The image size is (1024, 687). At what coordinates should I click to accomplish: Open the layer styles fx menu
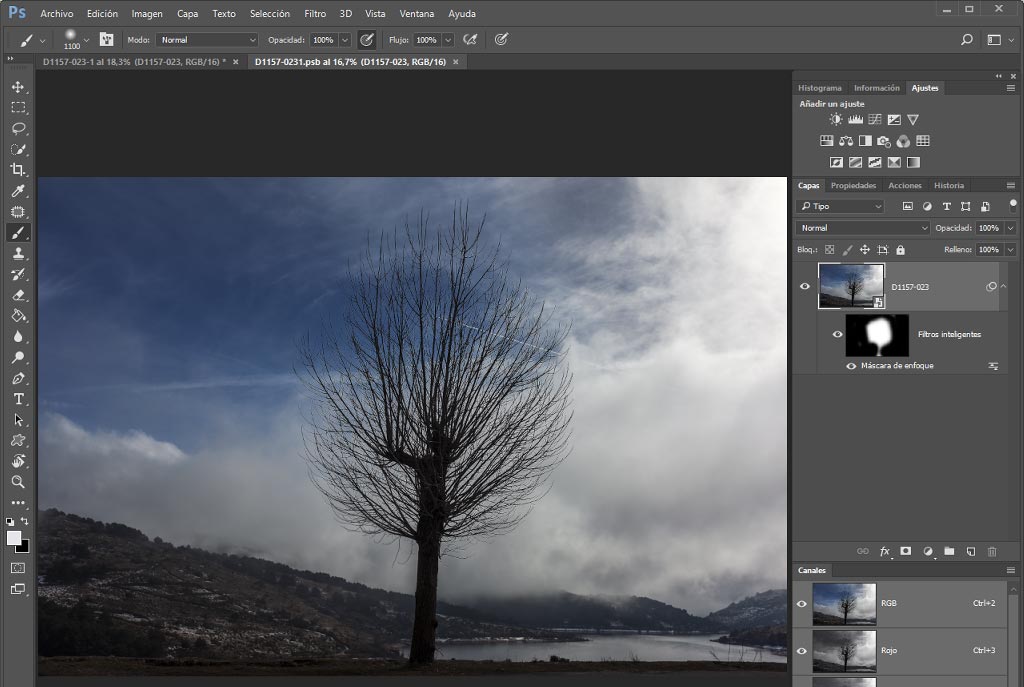(885, 551)
